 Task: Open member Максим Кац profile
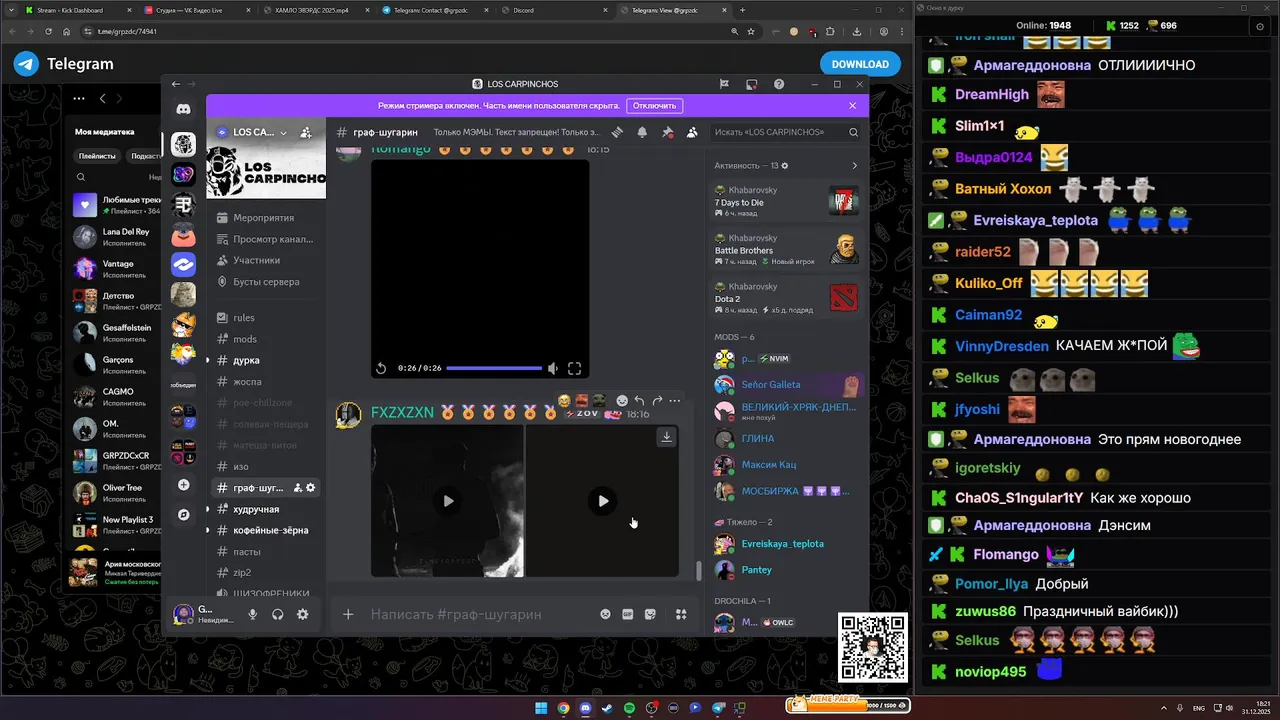tap(786, 465)
